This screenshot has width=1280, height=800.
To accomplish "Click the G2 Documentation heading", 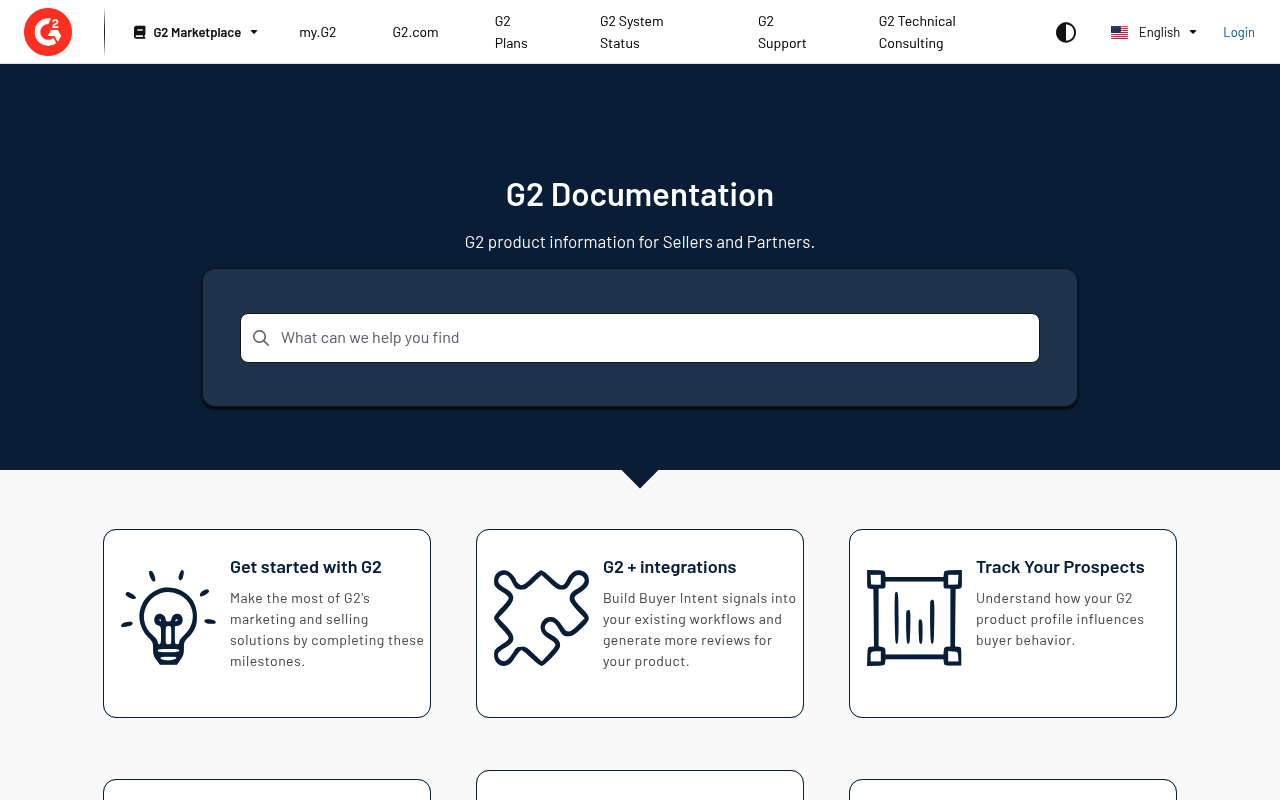I will tap(640, 194).
